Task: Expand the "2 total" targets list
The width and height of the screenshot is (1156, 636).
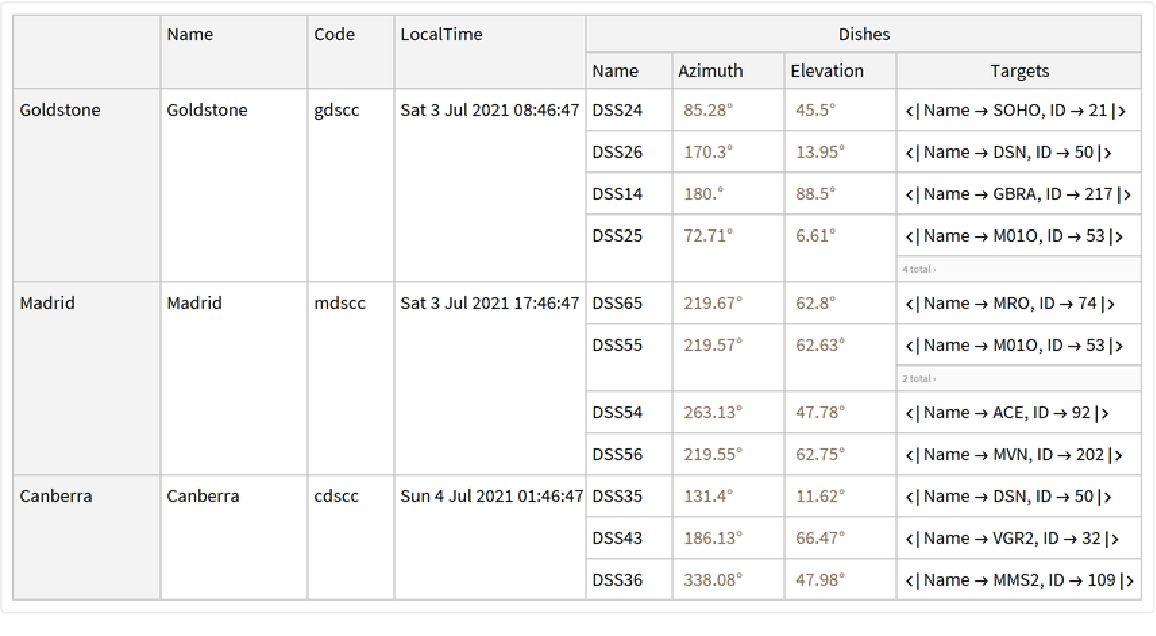Action: pyautogui.click(x=919, y=379)
